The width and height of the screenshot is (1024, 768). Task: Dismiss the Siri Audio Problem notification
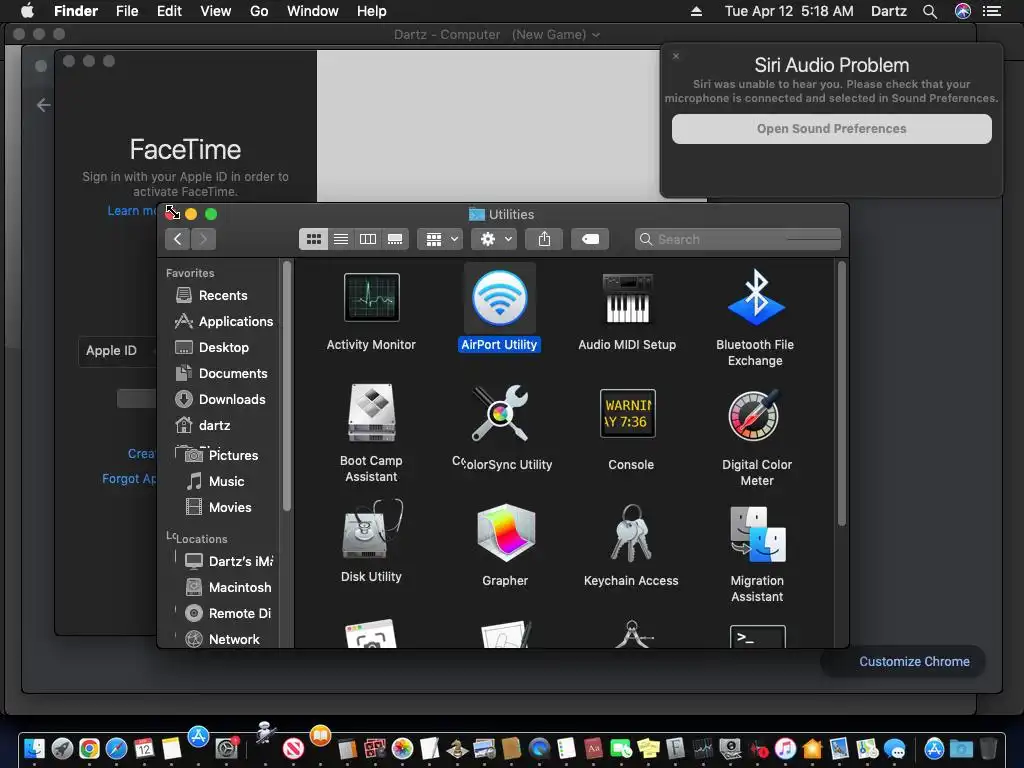point(676,56)
